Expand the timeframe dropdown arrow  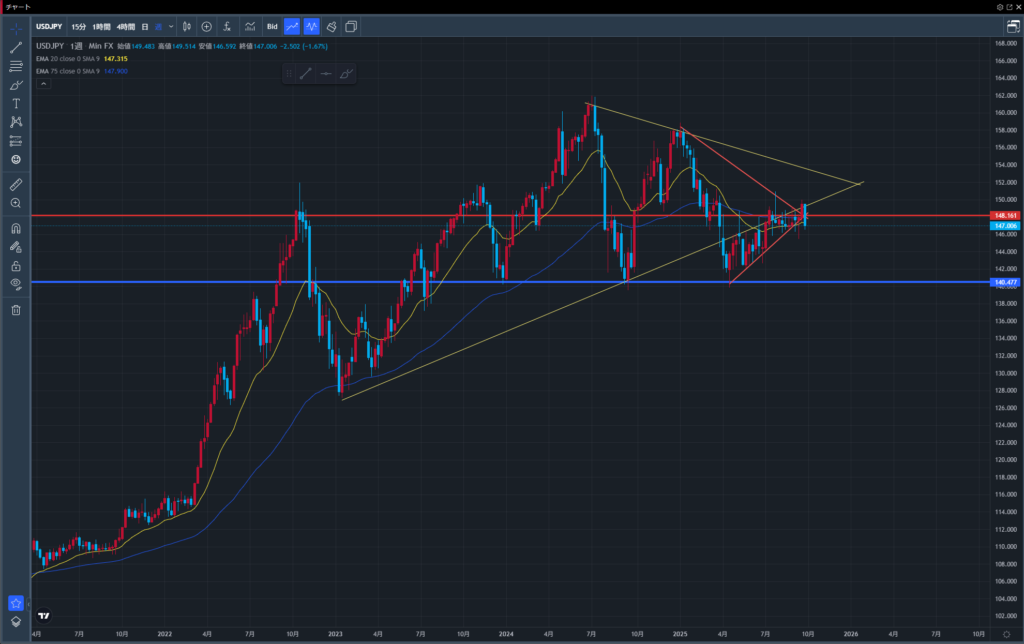click(x=171, y=26)
